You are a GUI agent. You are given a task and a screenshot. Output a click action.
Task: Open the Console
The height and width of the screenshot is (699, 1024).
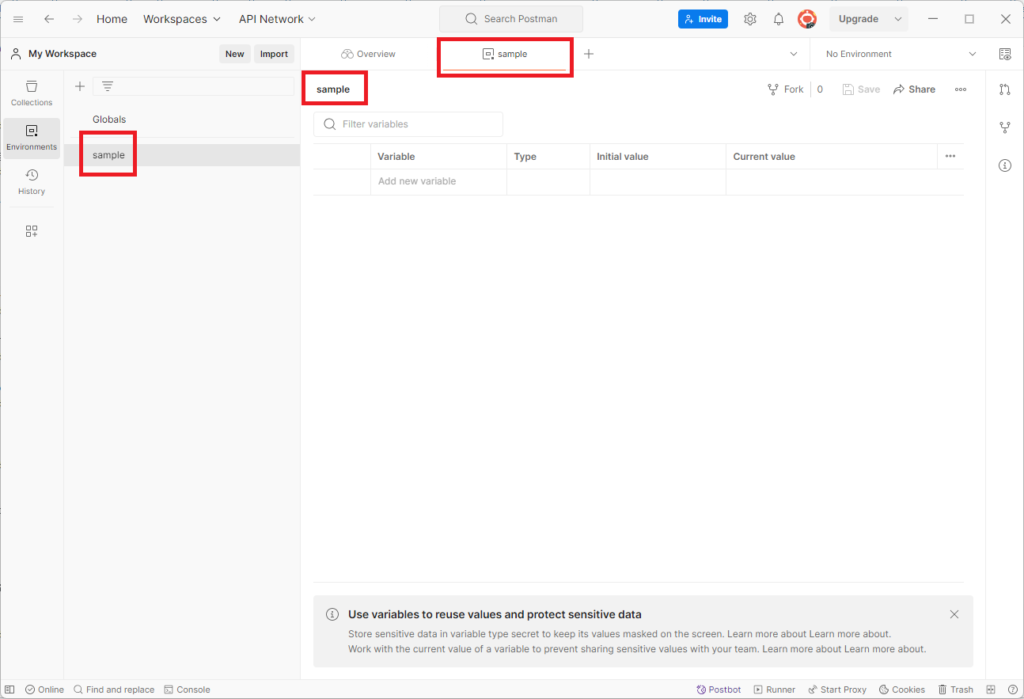click(187, 689)
